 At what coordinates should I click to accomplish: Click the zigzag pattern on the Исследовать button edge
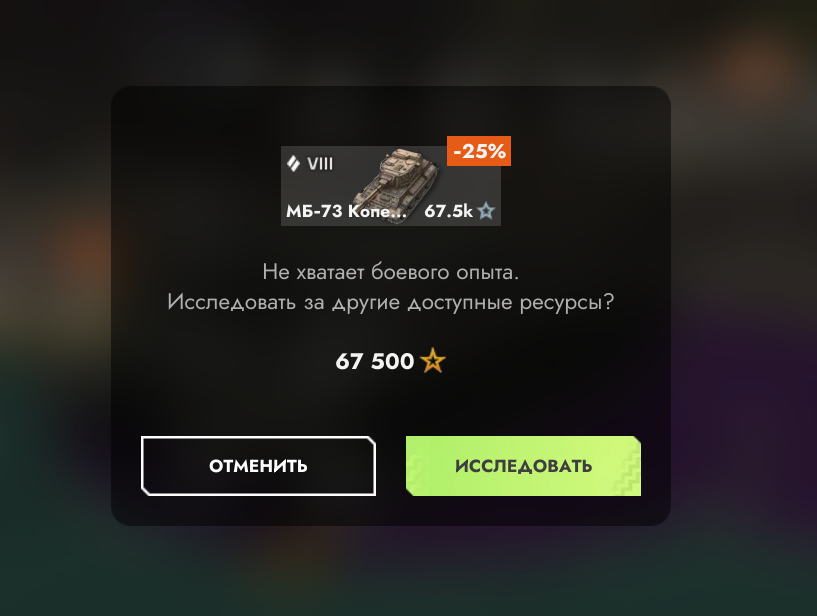[628, 472]
